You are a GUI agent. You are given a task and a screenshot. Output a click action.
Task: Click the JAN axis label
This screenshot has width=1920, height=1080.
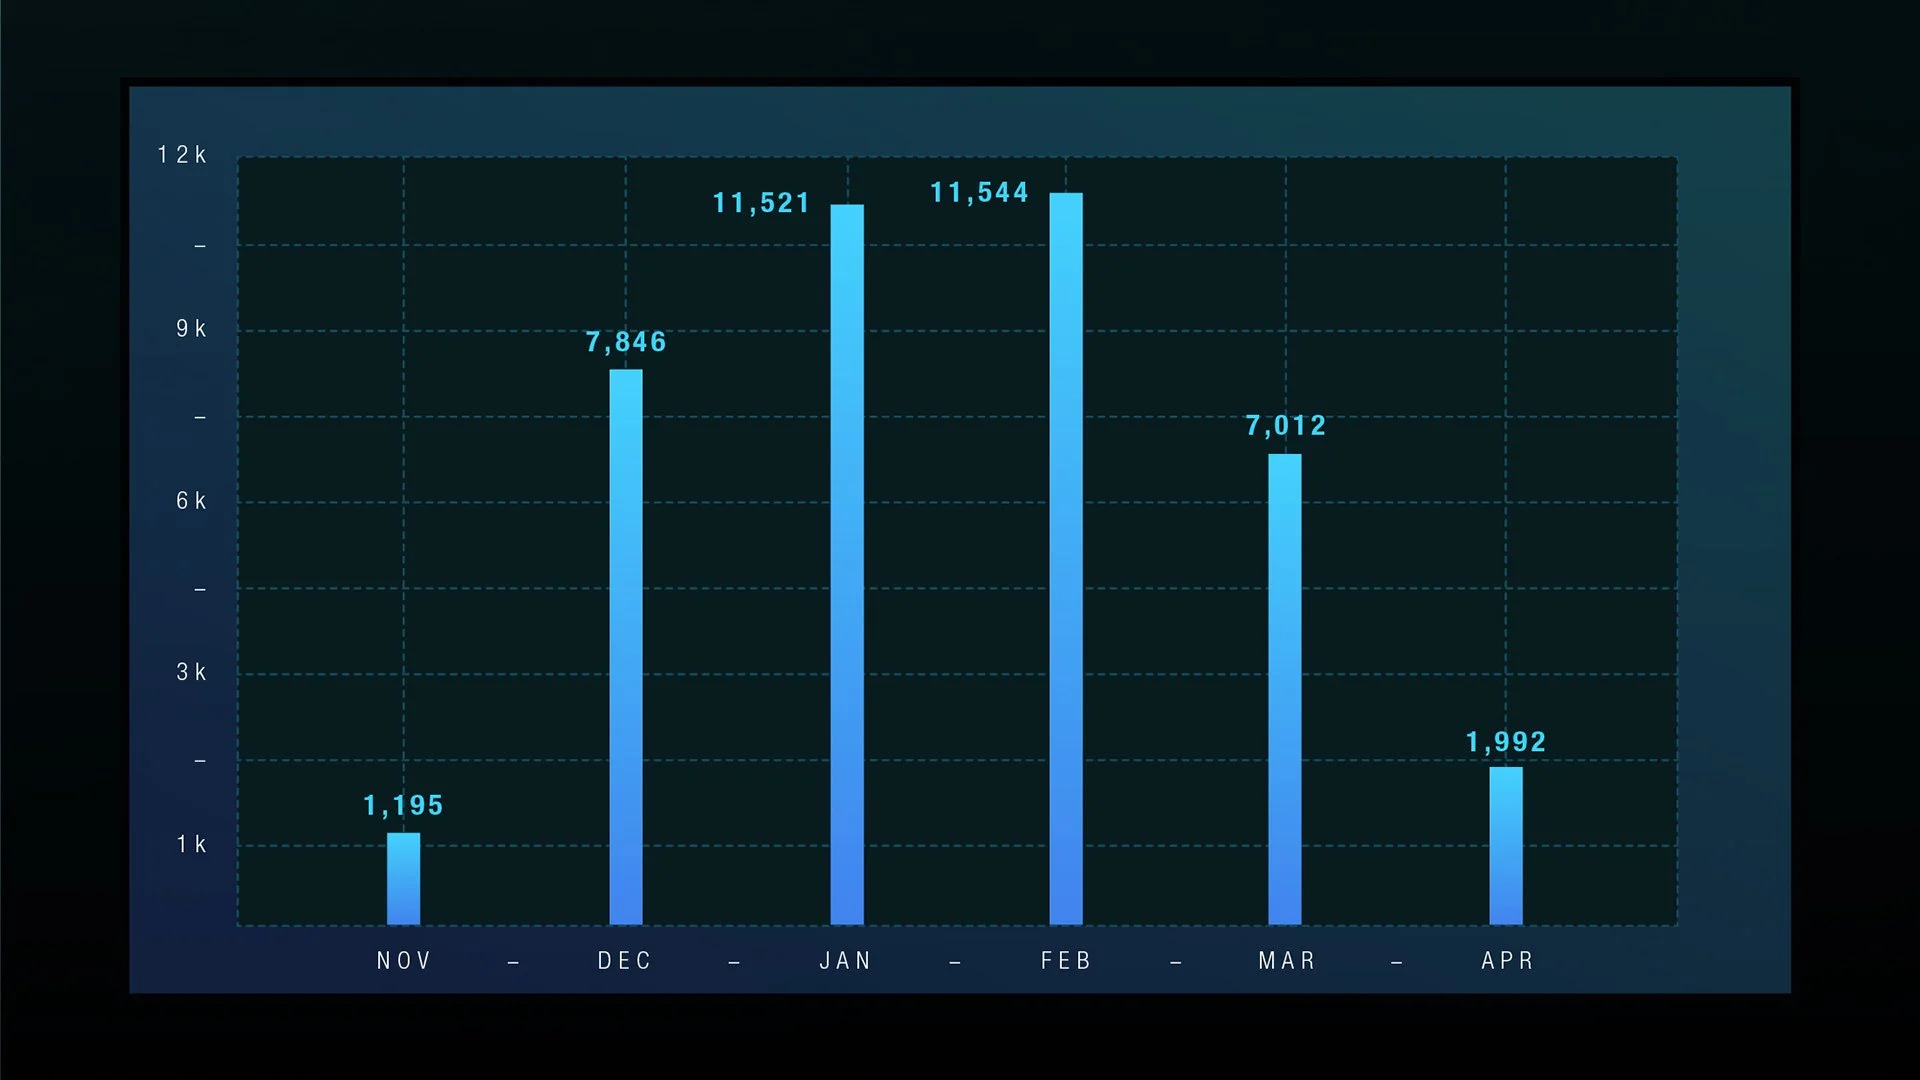coord(846,961)
